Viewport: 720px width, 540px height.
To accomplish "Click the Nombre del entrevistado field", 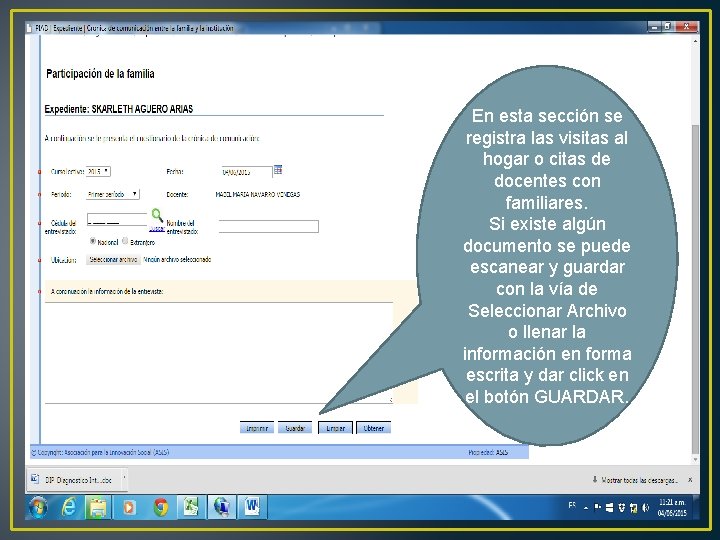I will click(x=269, y=226).
